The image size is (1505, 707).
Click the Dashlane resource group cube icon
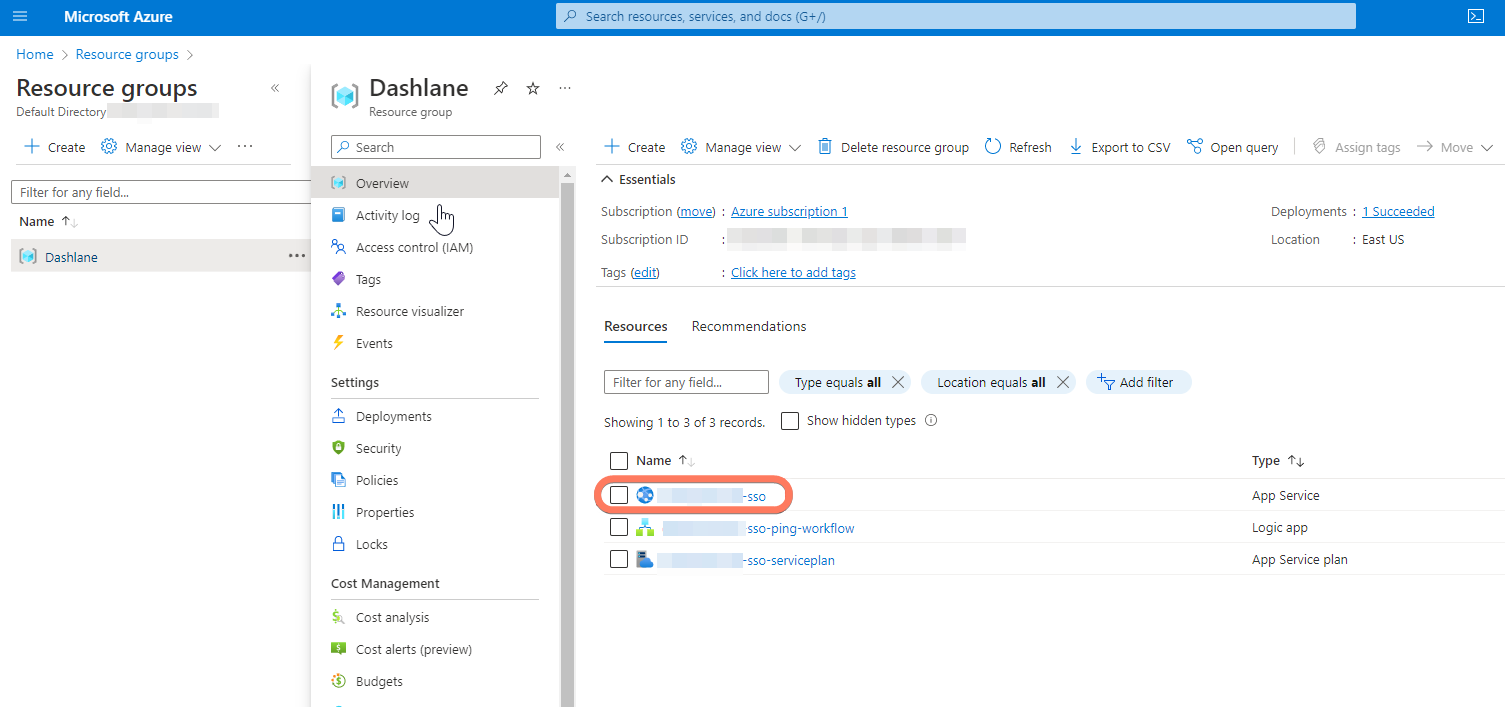pos(345,96)
